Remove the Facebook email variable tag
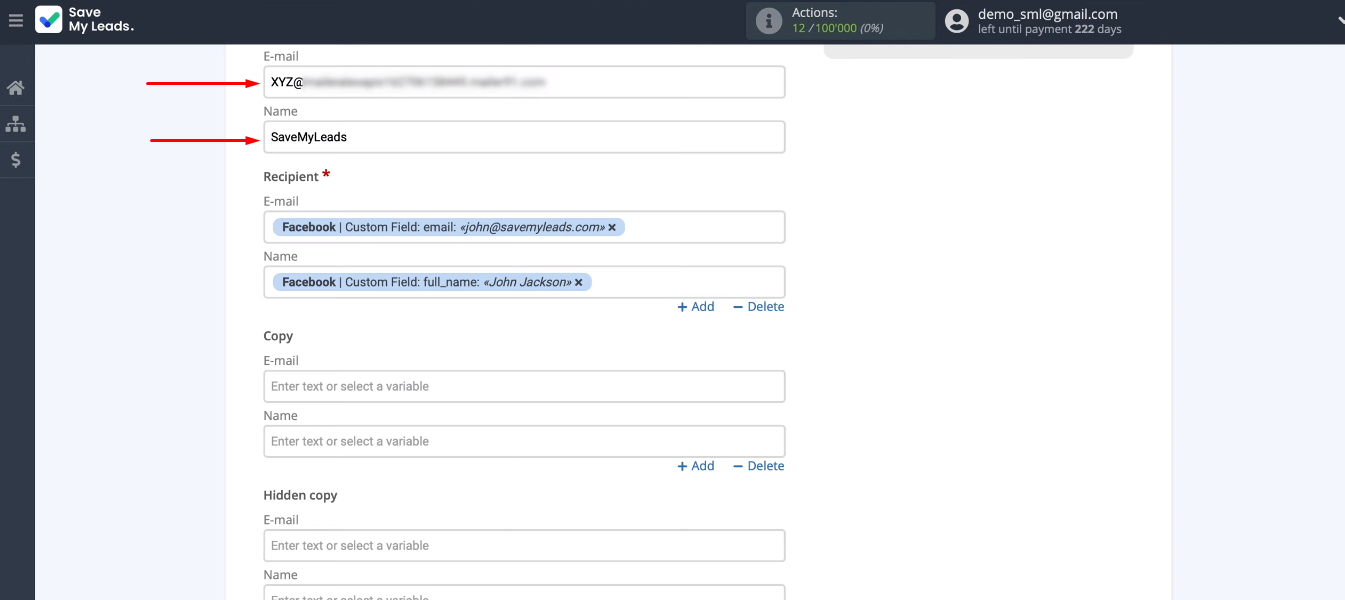The height and width of the screenshot is (600, 1345). click(612, 228)
